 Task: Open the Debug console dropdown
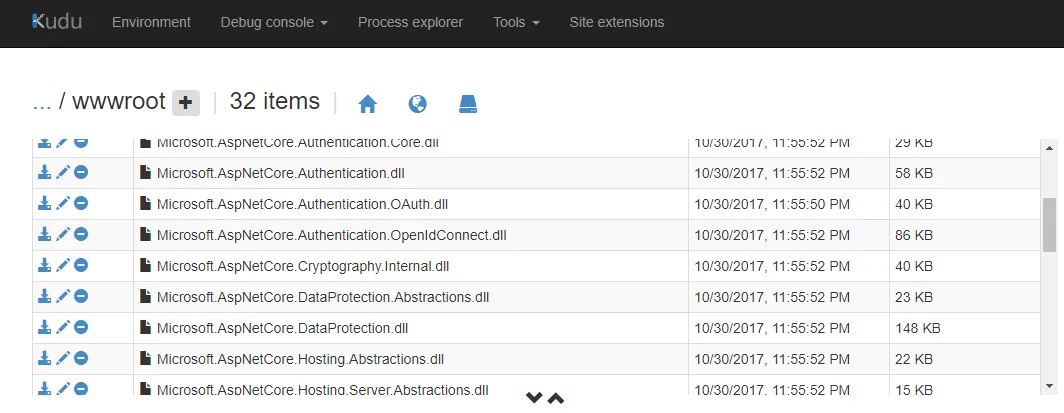click(274, 22)
